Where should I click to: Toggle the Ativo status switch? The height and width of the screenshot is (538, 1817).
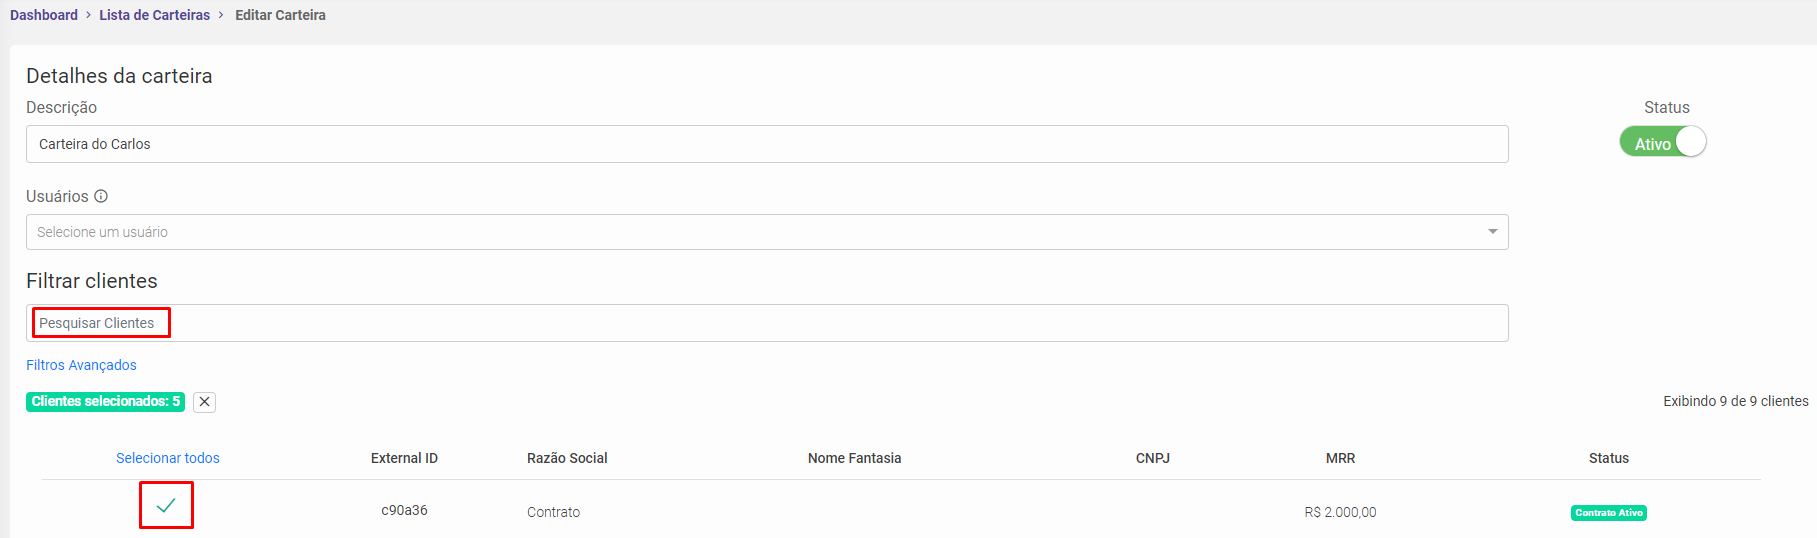(1662, 142)
